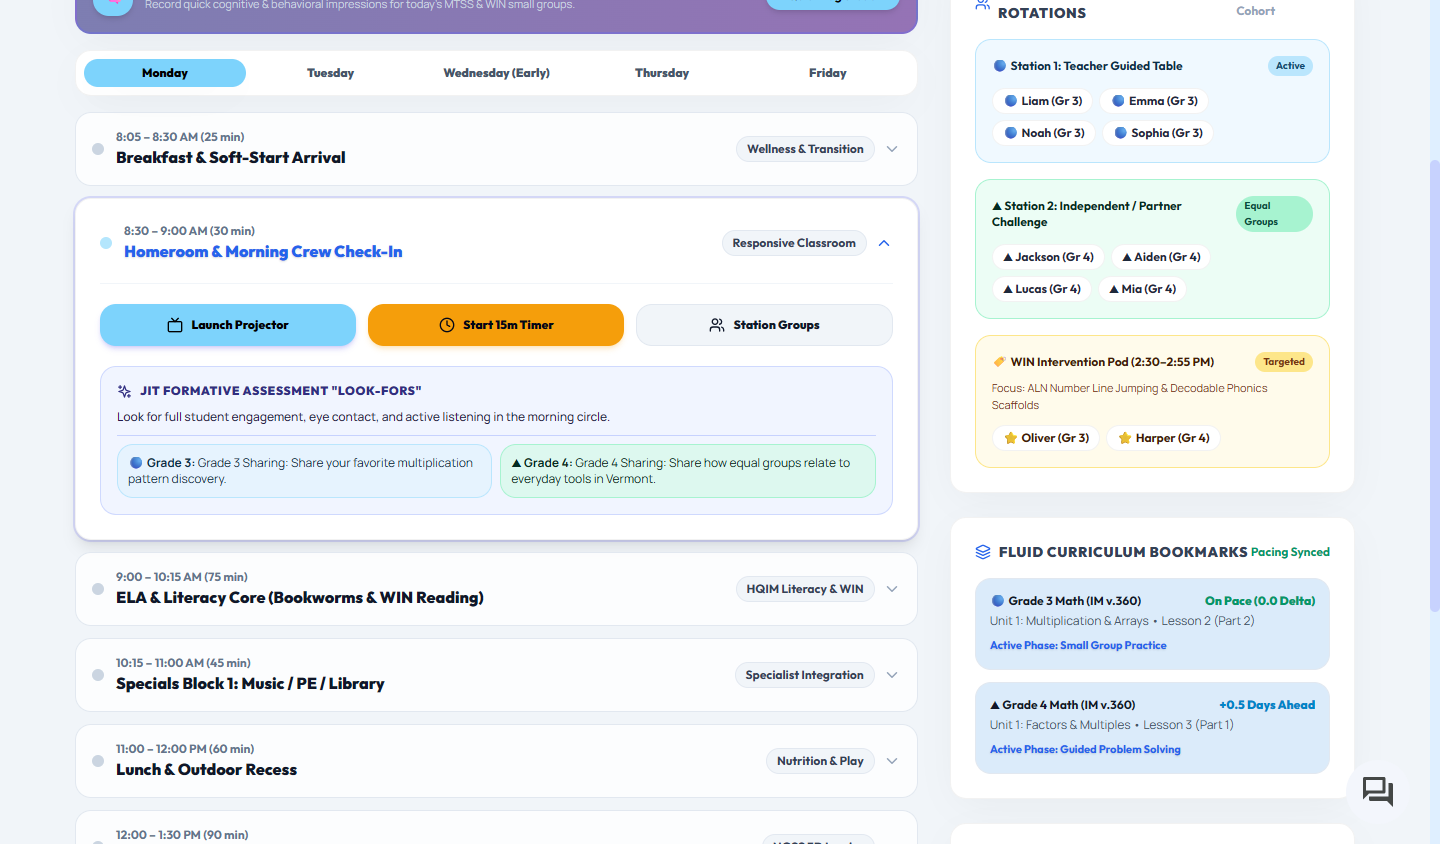Click the Wellness & Transition tag

coord(805,149)
